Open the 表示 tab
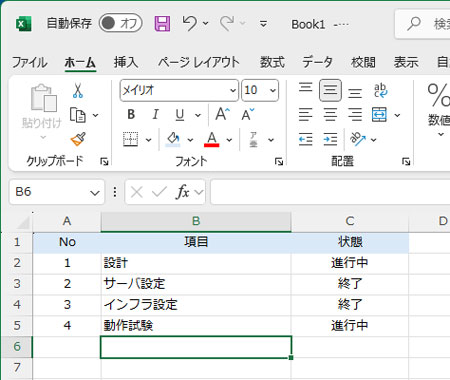This screenshot has height=380, width=450. tap(406, 62)
